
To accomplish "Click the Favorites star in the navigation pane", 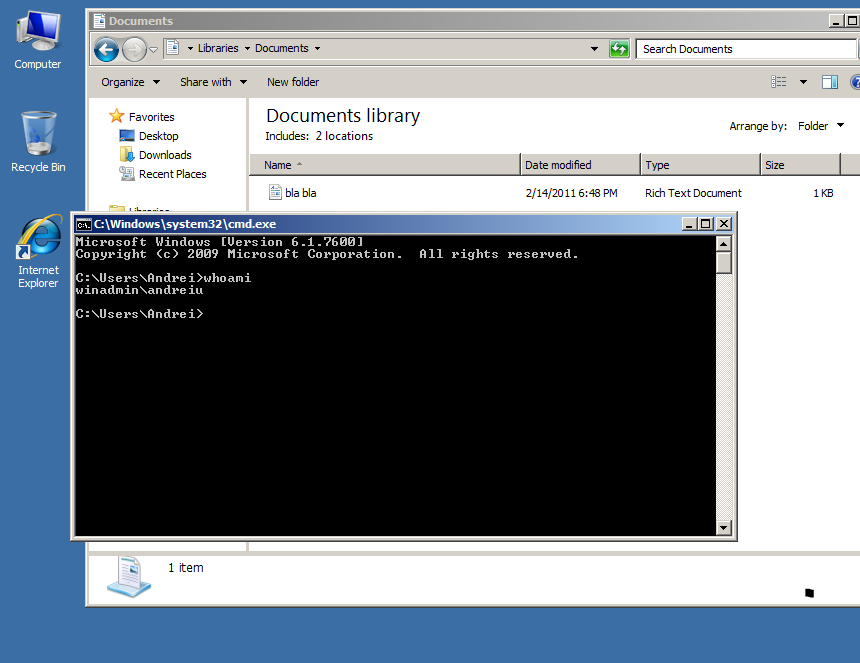I will (116, 116).
